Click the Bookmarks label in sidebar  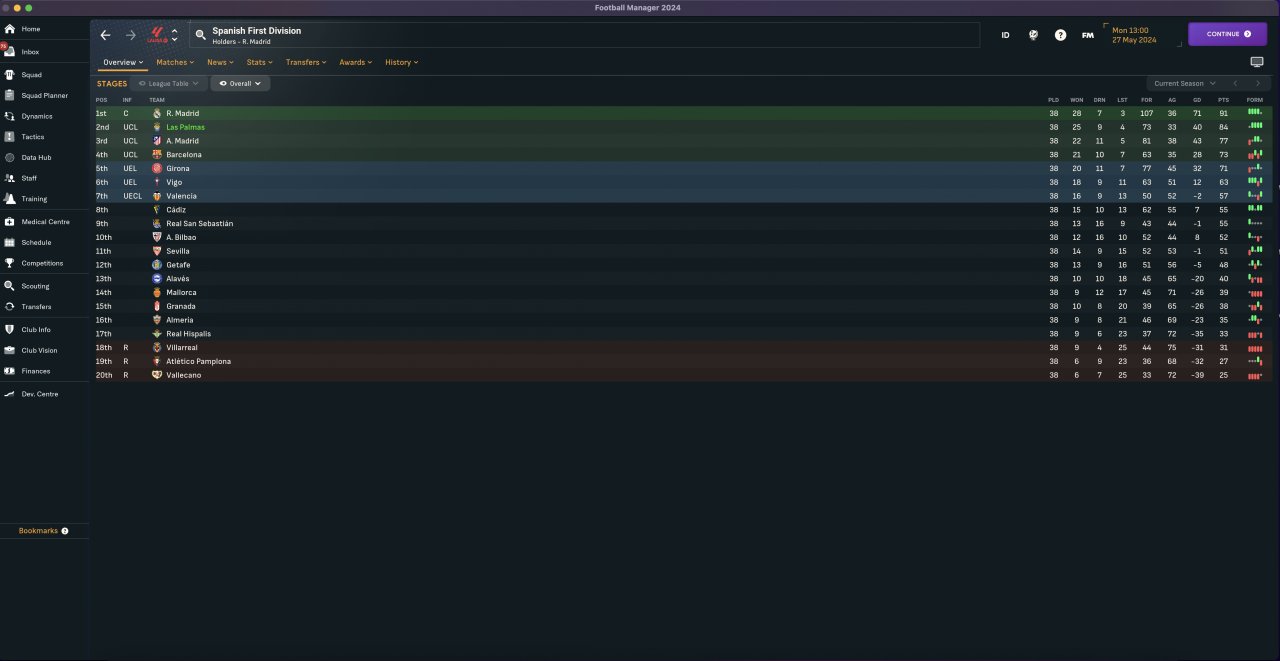pos(38,531)
